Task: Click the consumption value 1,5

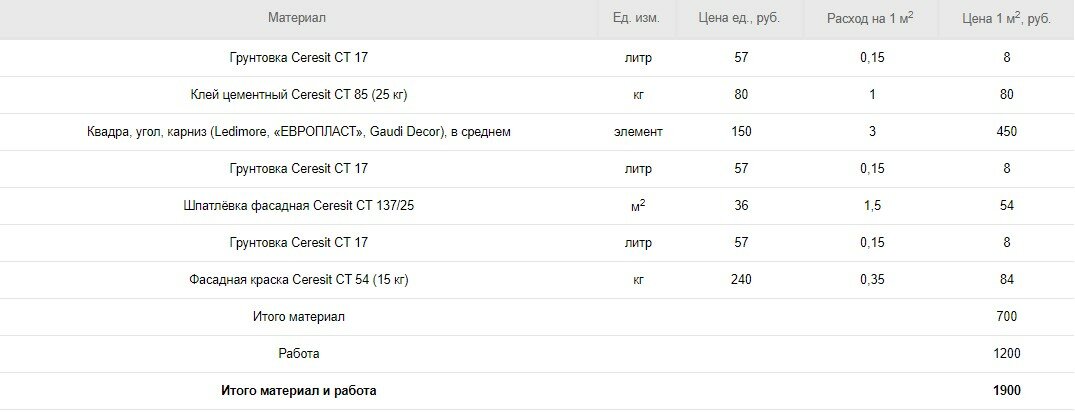Action: pyautogui.click(x=872, y=206)
